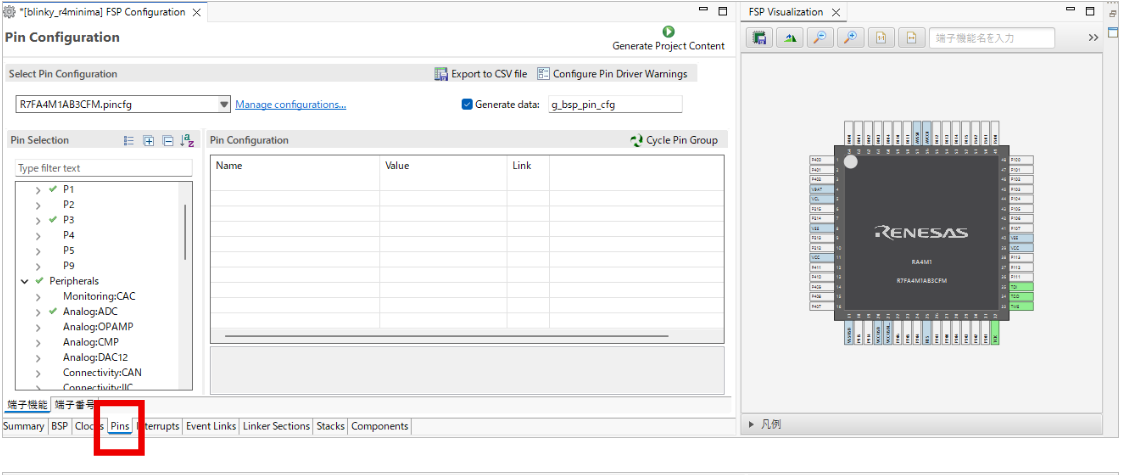This screenshot has width=1123, height=475.
Task: Collapse the Peripherals tree node
Action: 25,281
